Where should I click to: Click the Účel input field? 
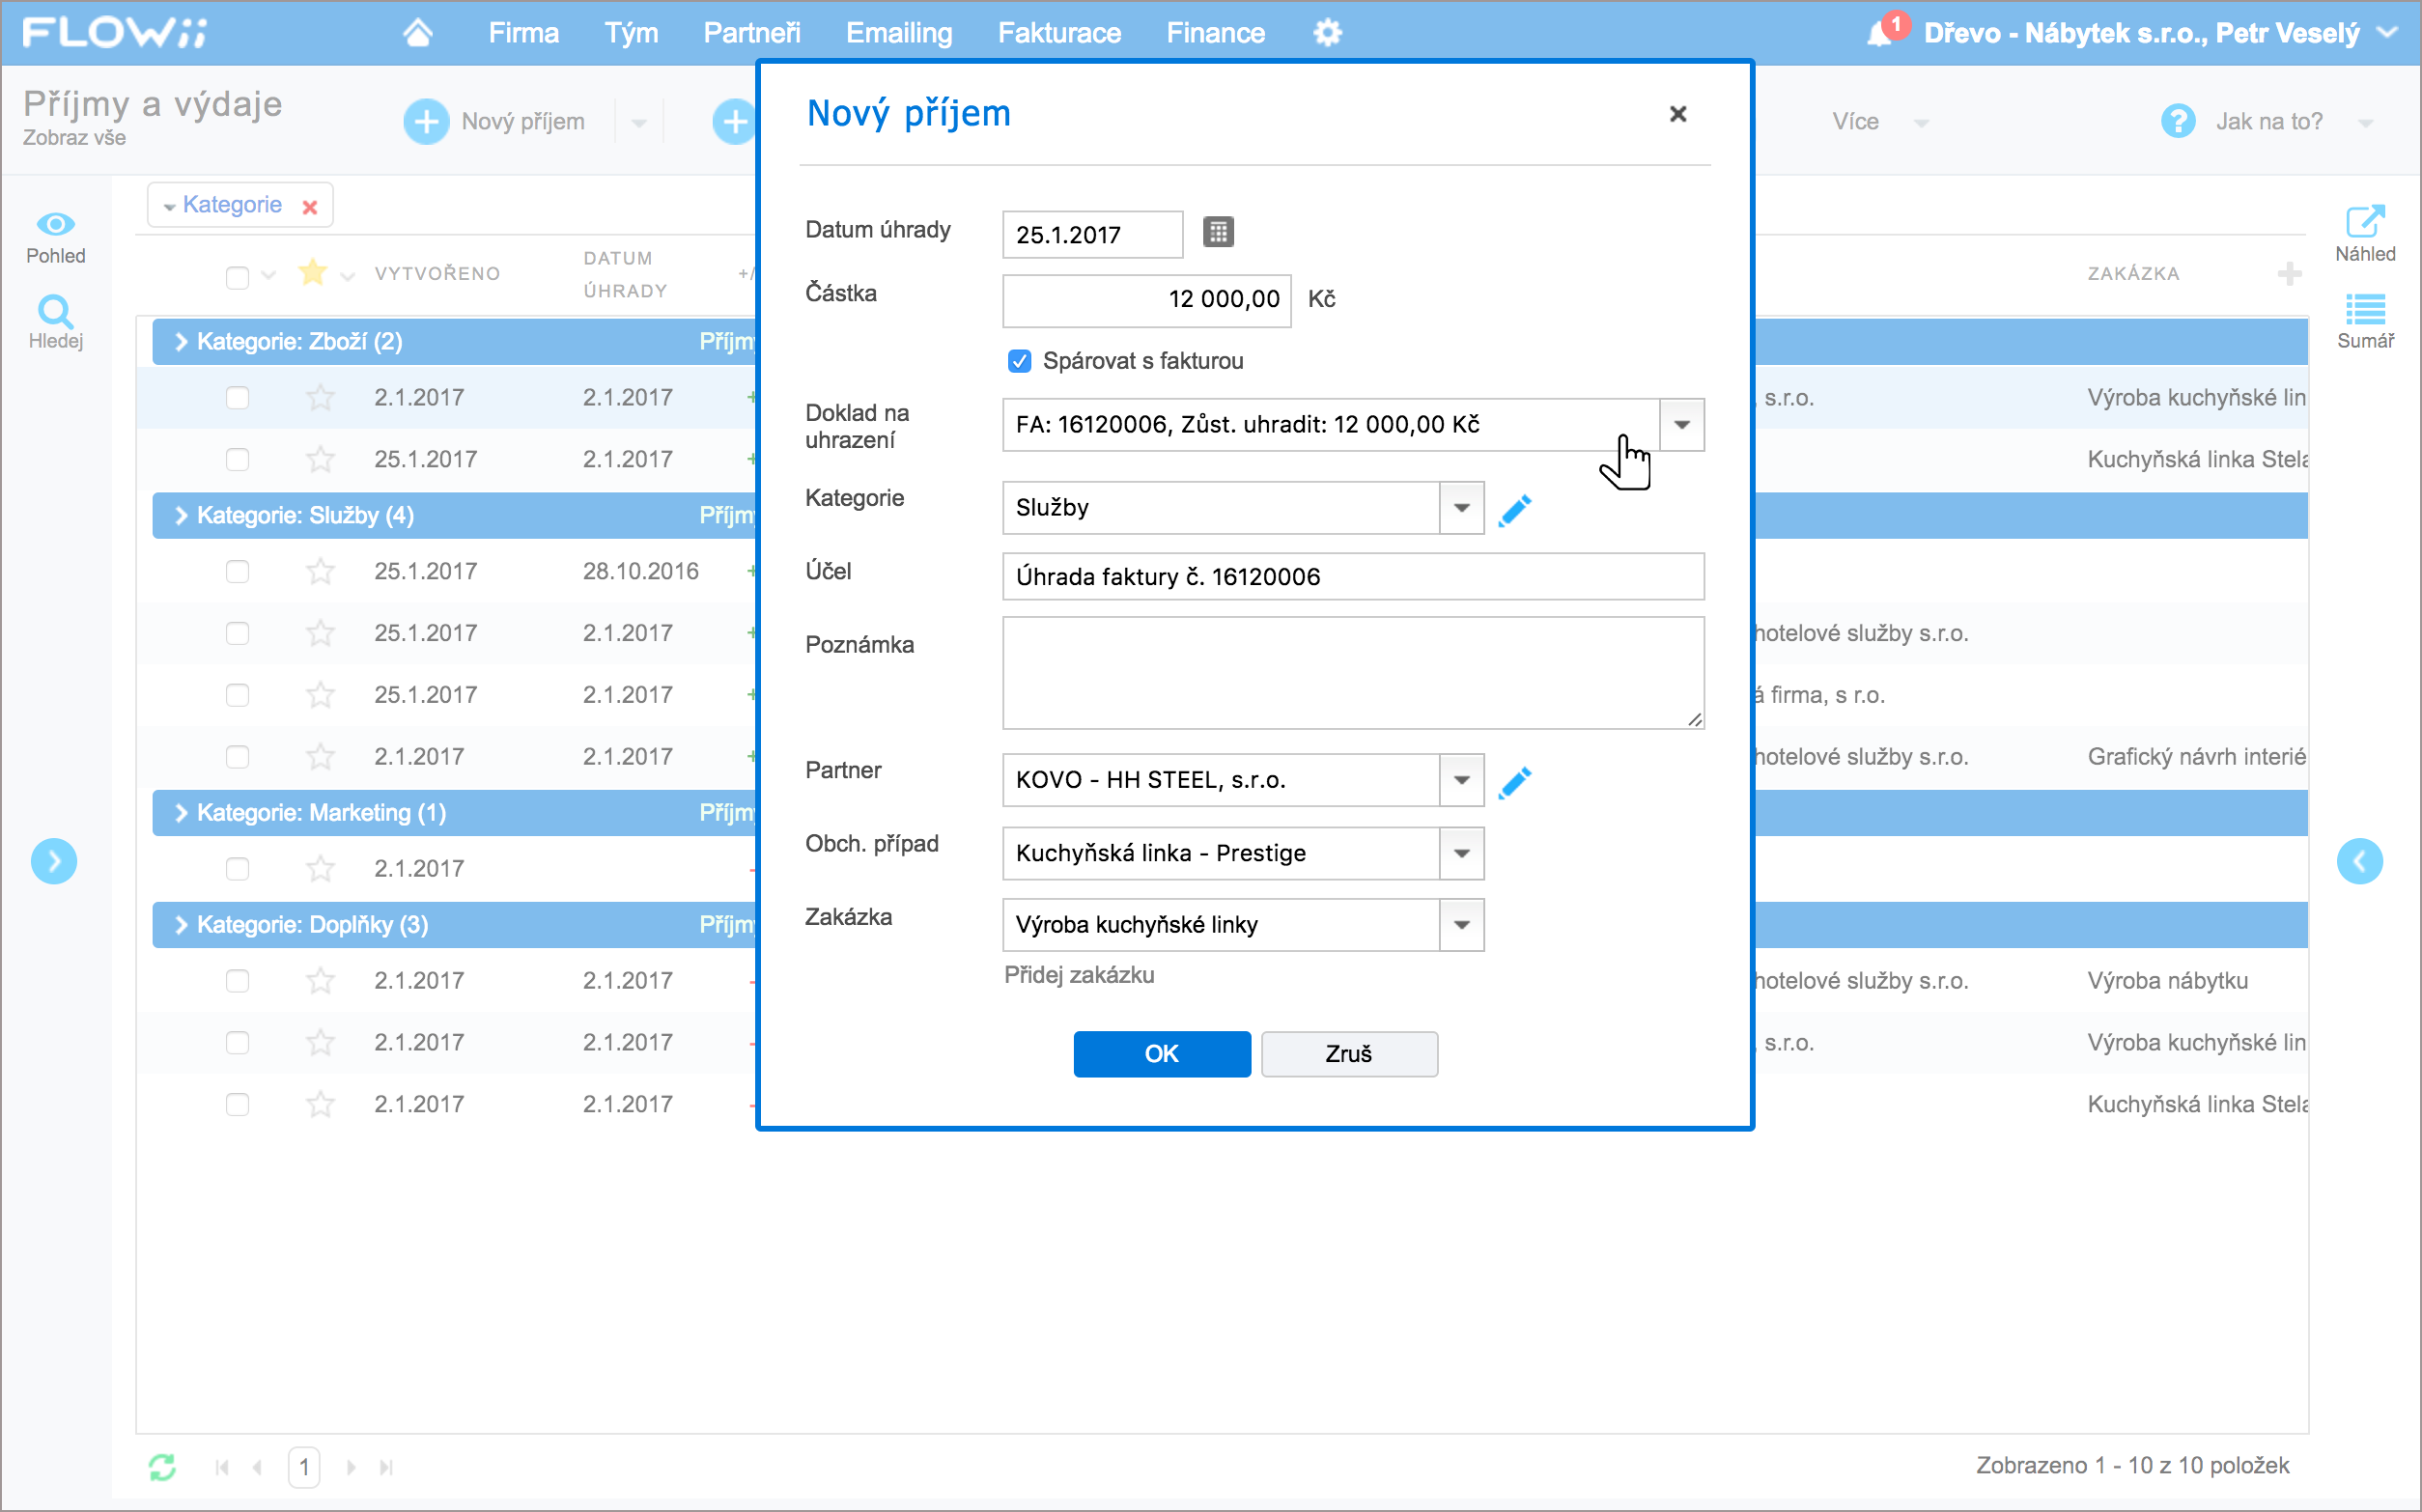pyautogui.click(x=1352, y=577)
